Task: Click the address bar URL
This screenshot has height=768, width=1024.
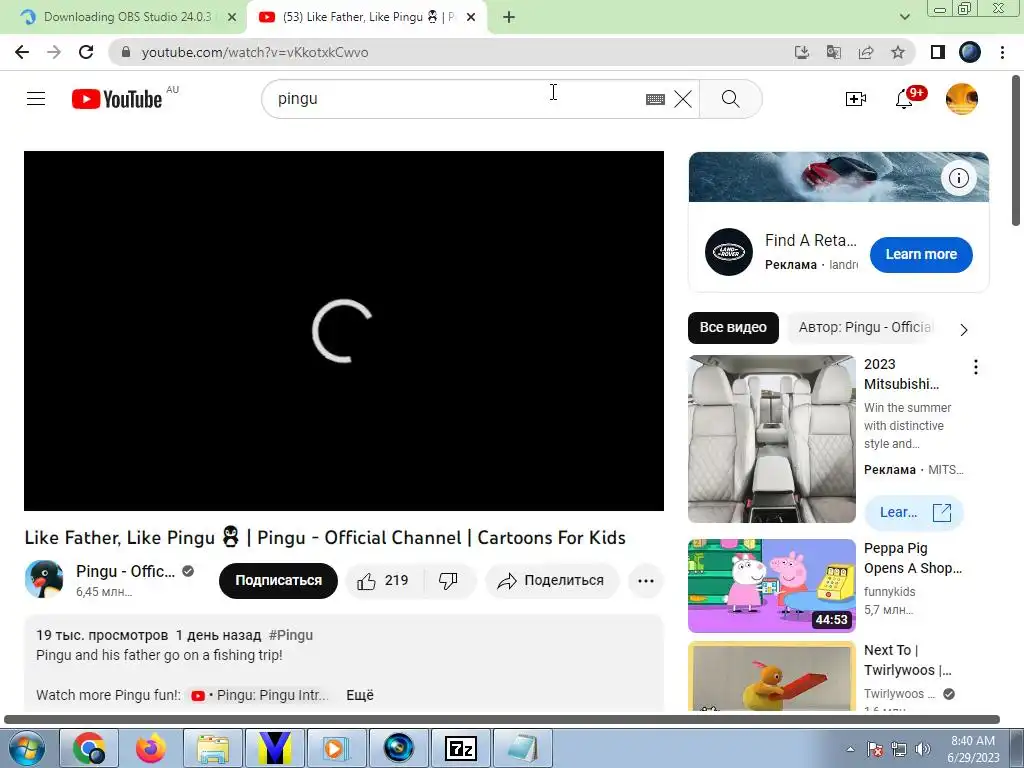Action: coord(255,52)
